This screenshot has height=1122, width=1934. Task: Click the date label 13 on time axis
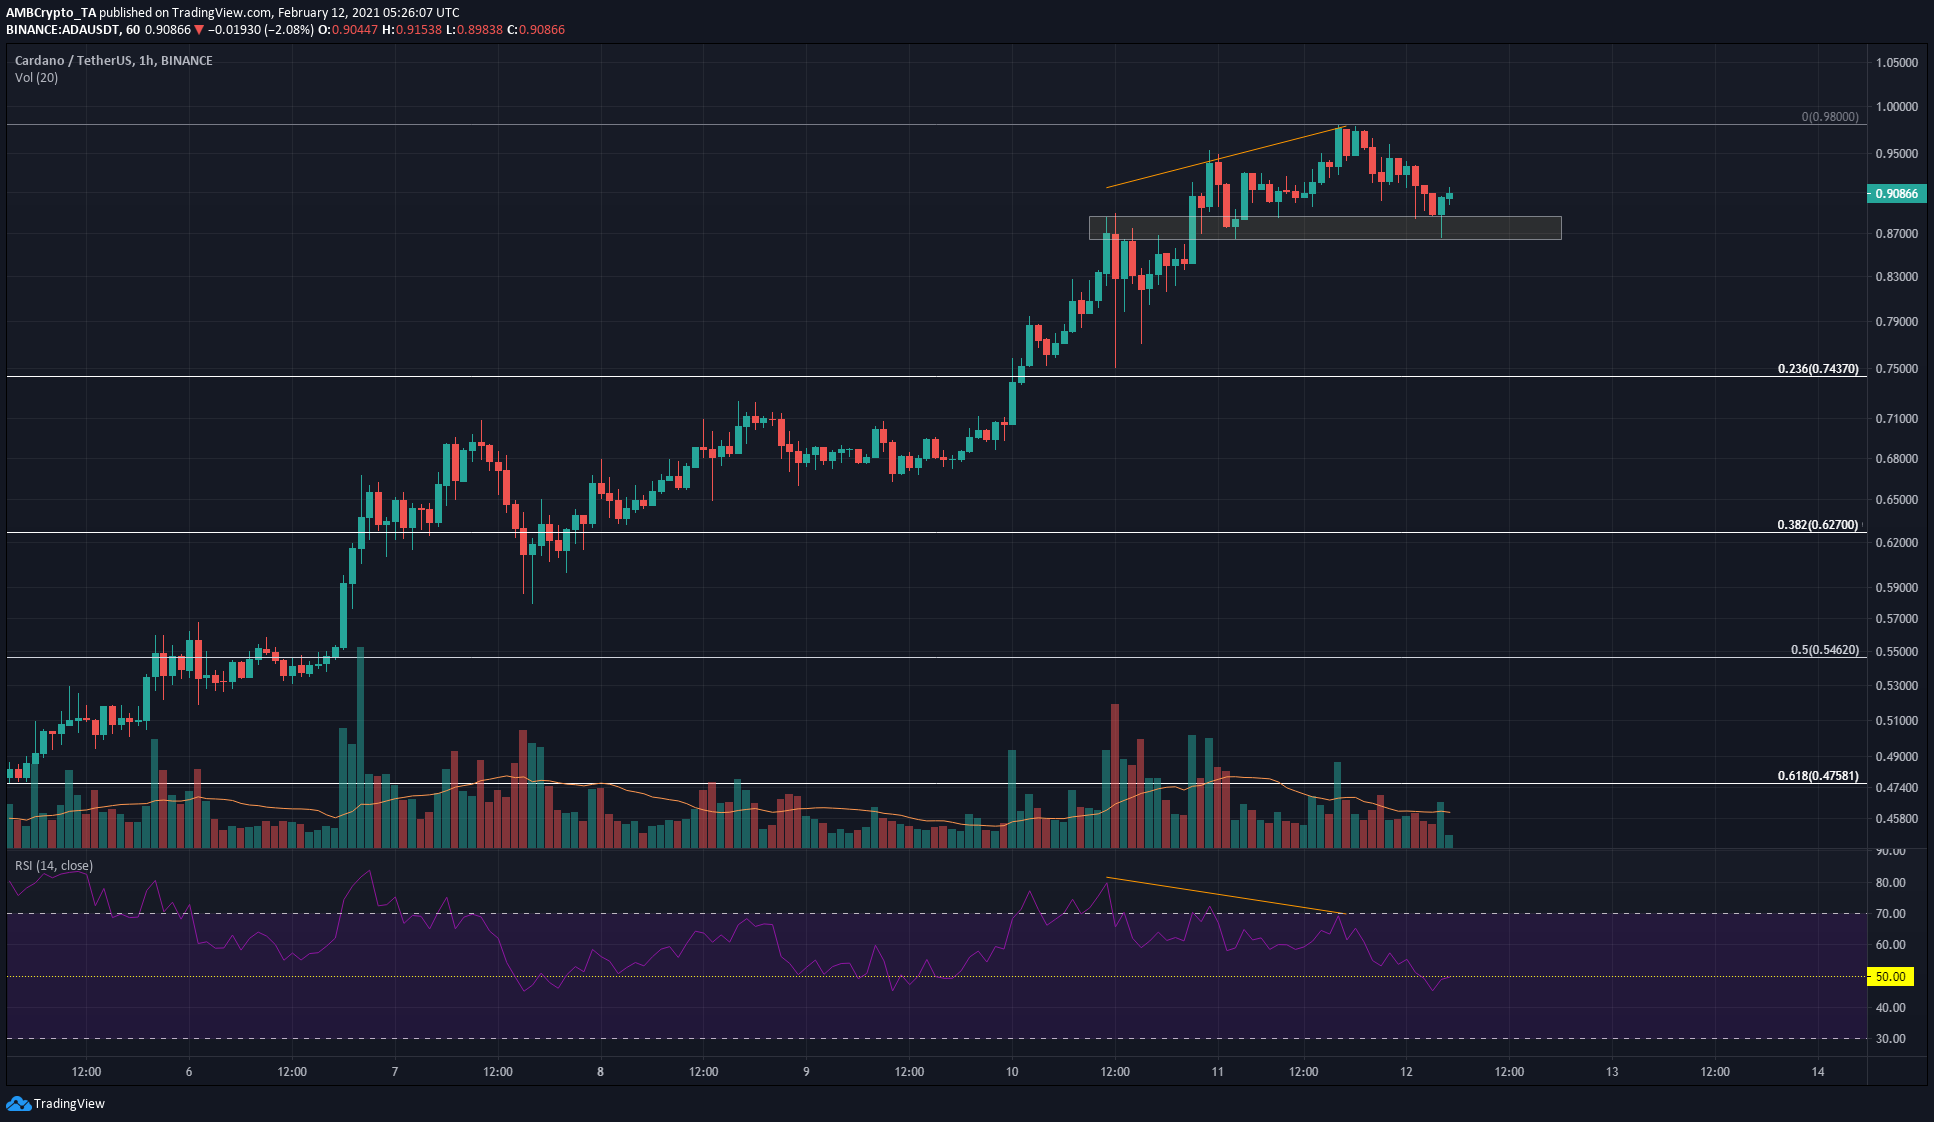point(1612,1071)
